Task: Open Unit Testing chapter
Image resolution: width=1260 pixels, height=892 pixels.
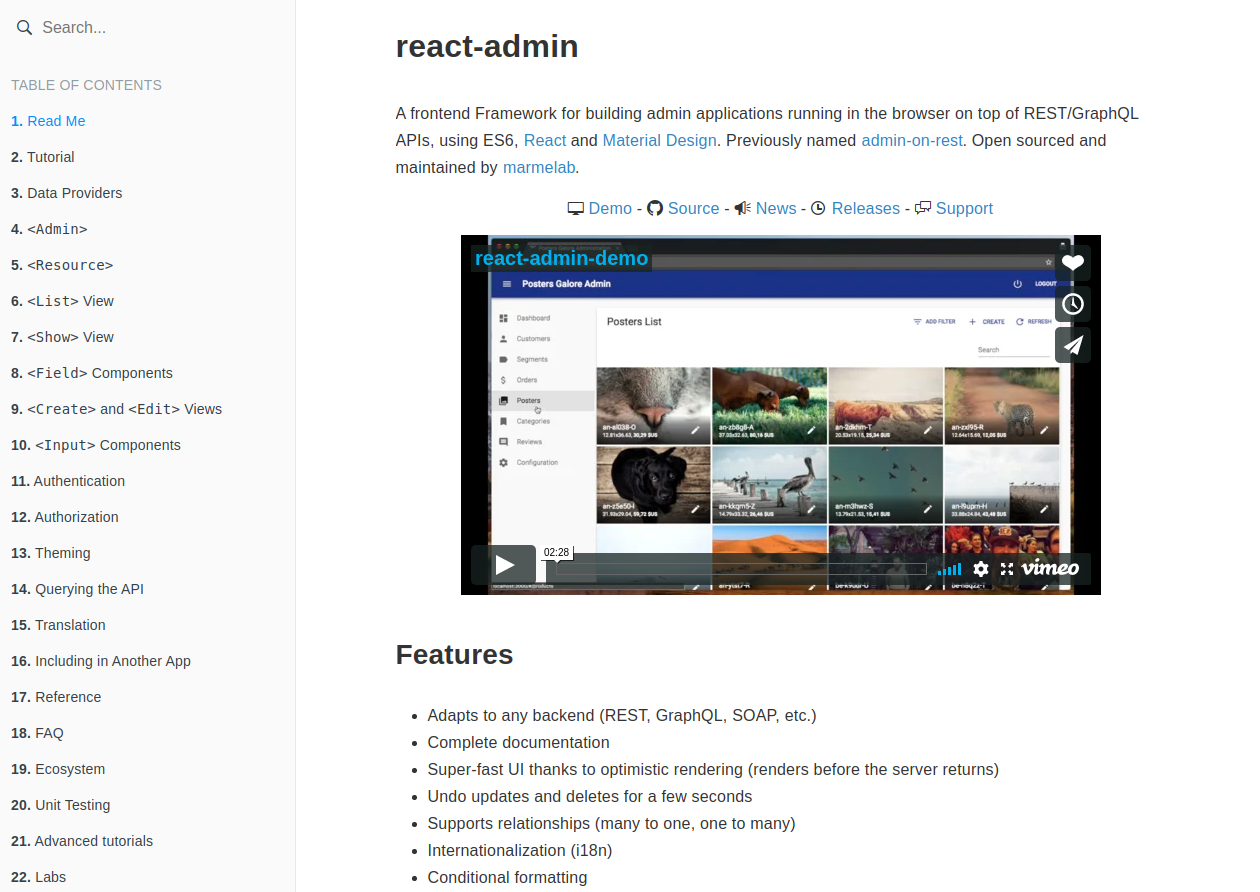Action: coord(61,805)
